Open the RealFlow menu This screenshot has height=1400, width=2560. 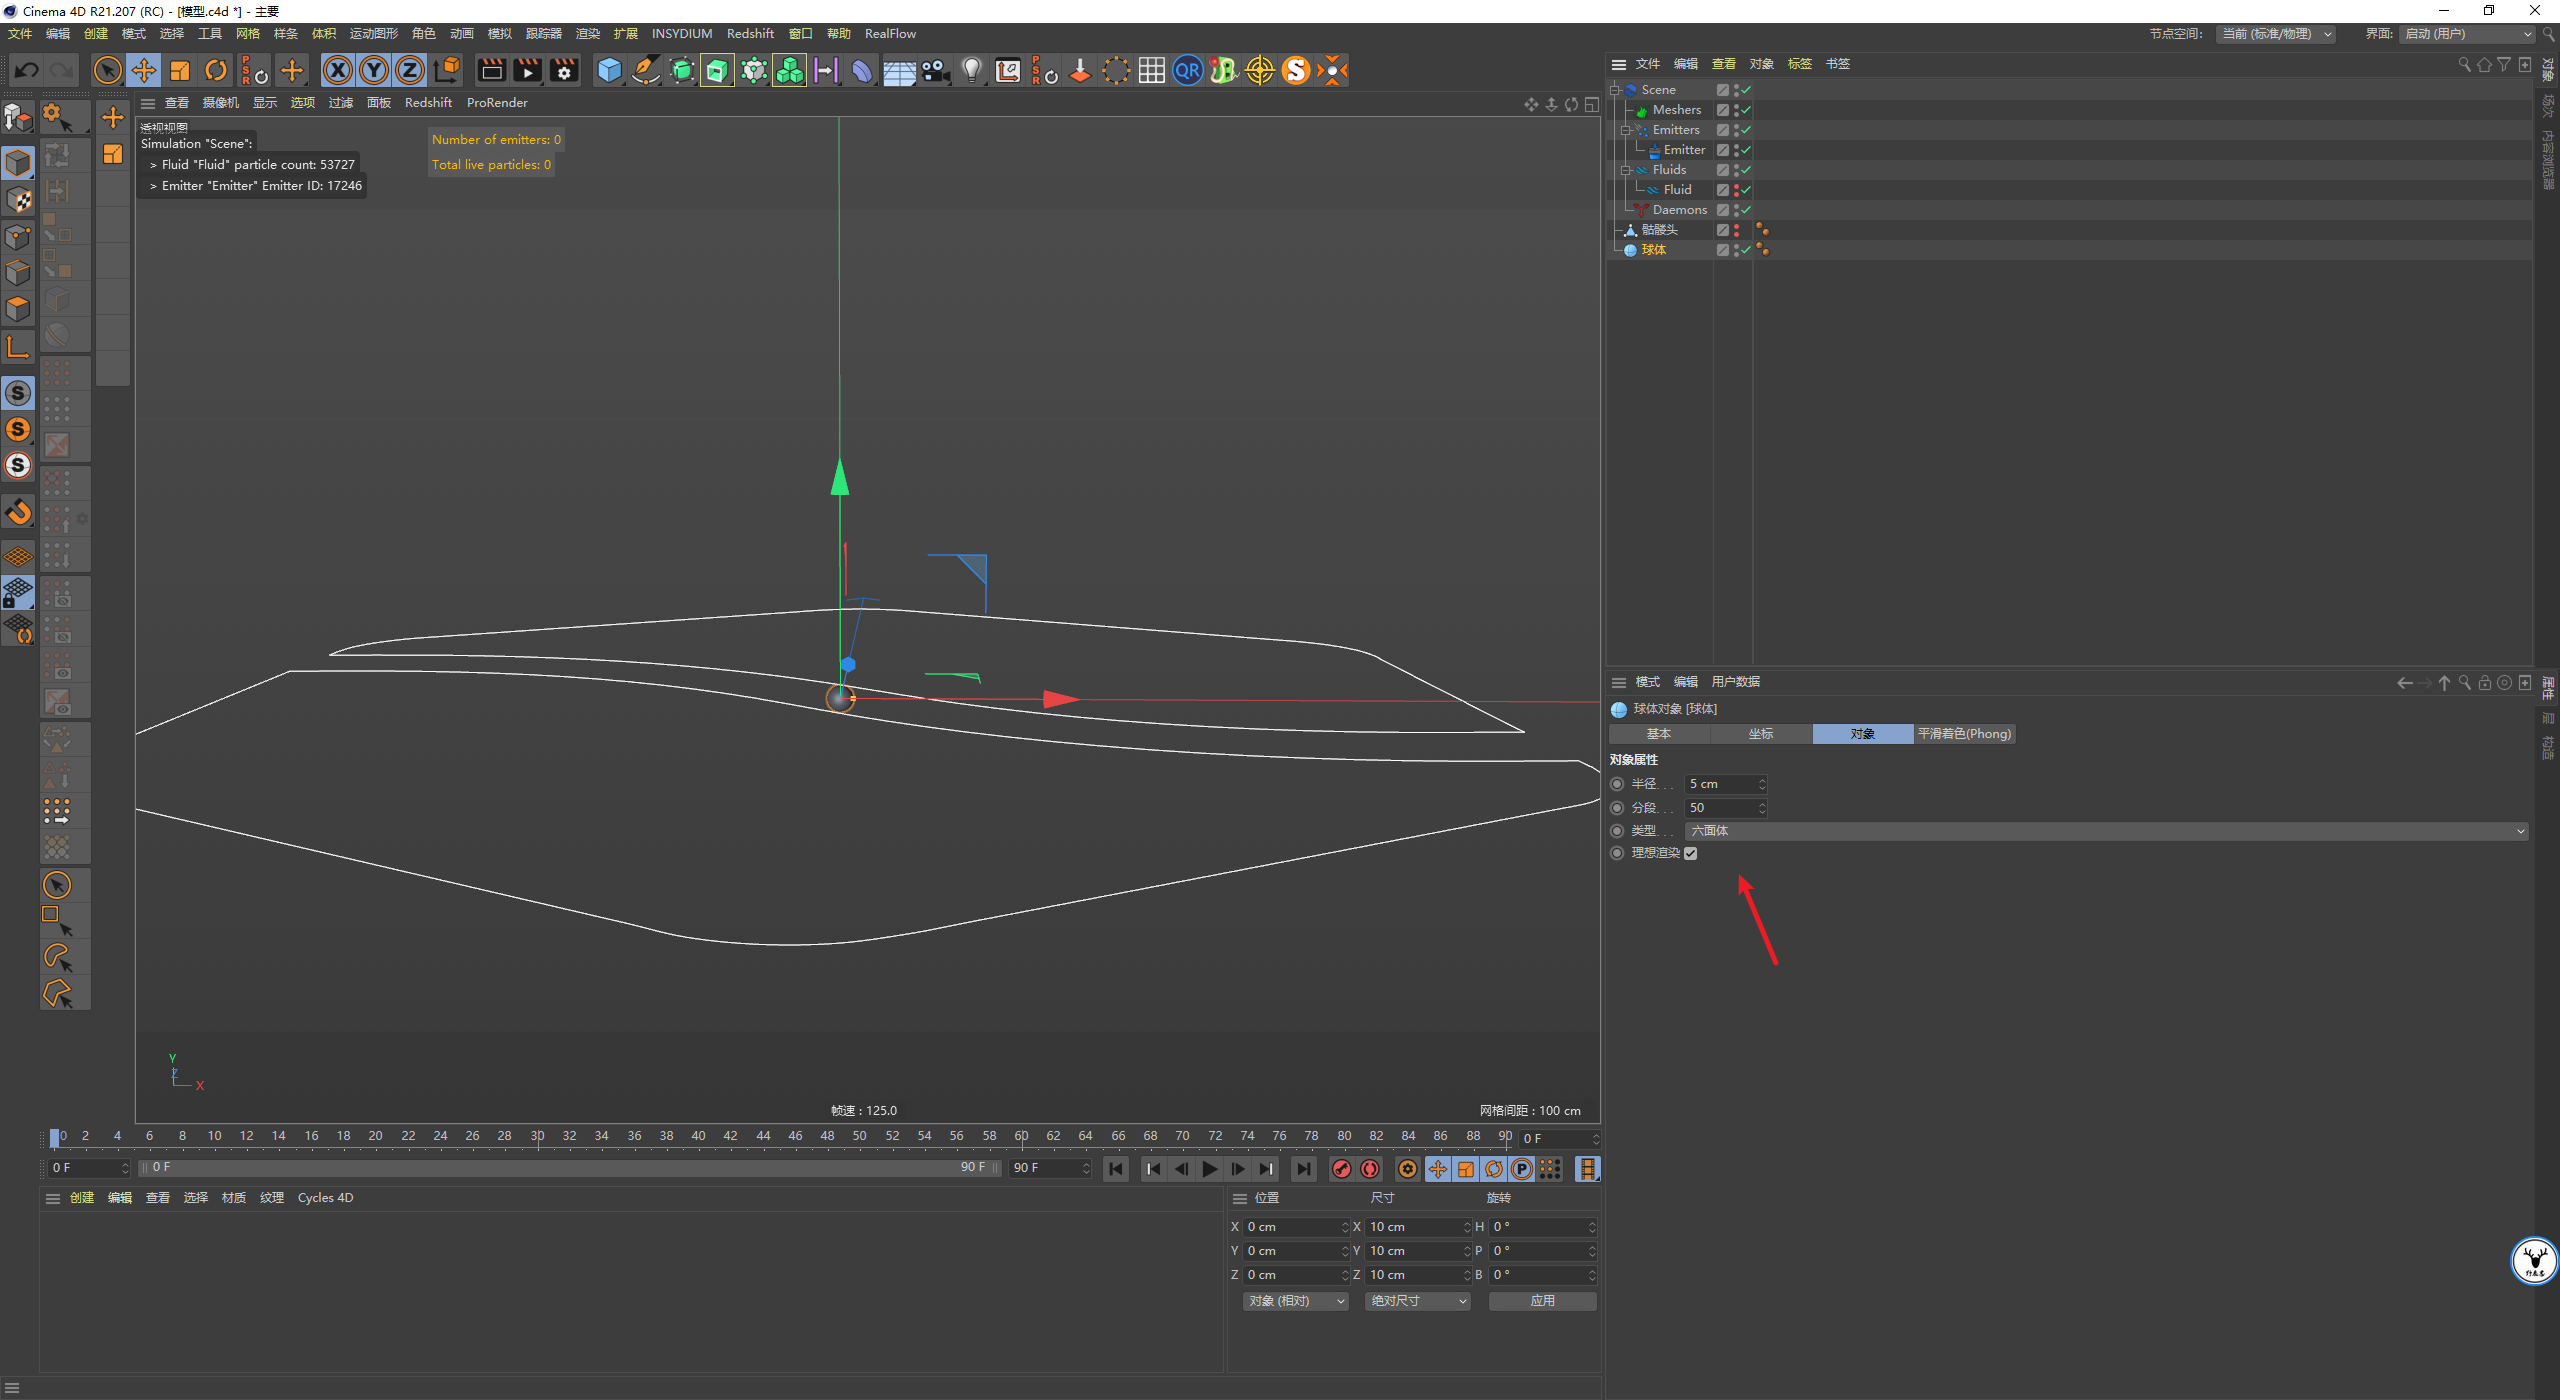click(890, 33)
